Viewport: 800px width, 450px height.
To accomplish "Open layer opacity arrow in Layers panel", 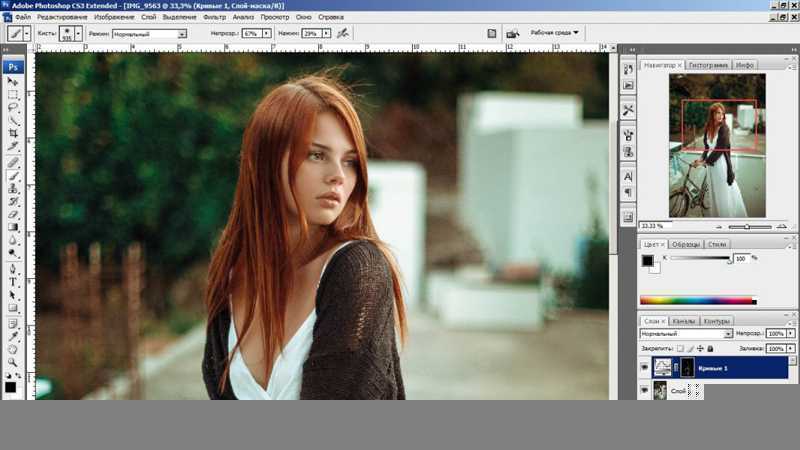I will click(x=790, y=334).
